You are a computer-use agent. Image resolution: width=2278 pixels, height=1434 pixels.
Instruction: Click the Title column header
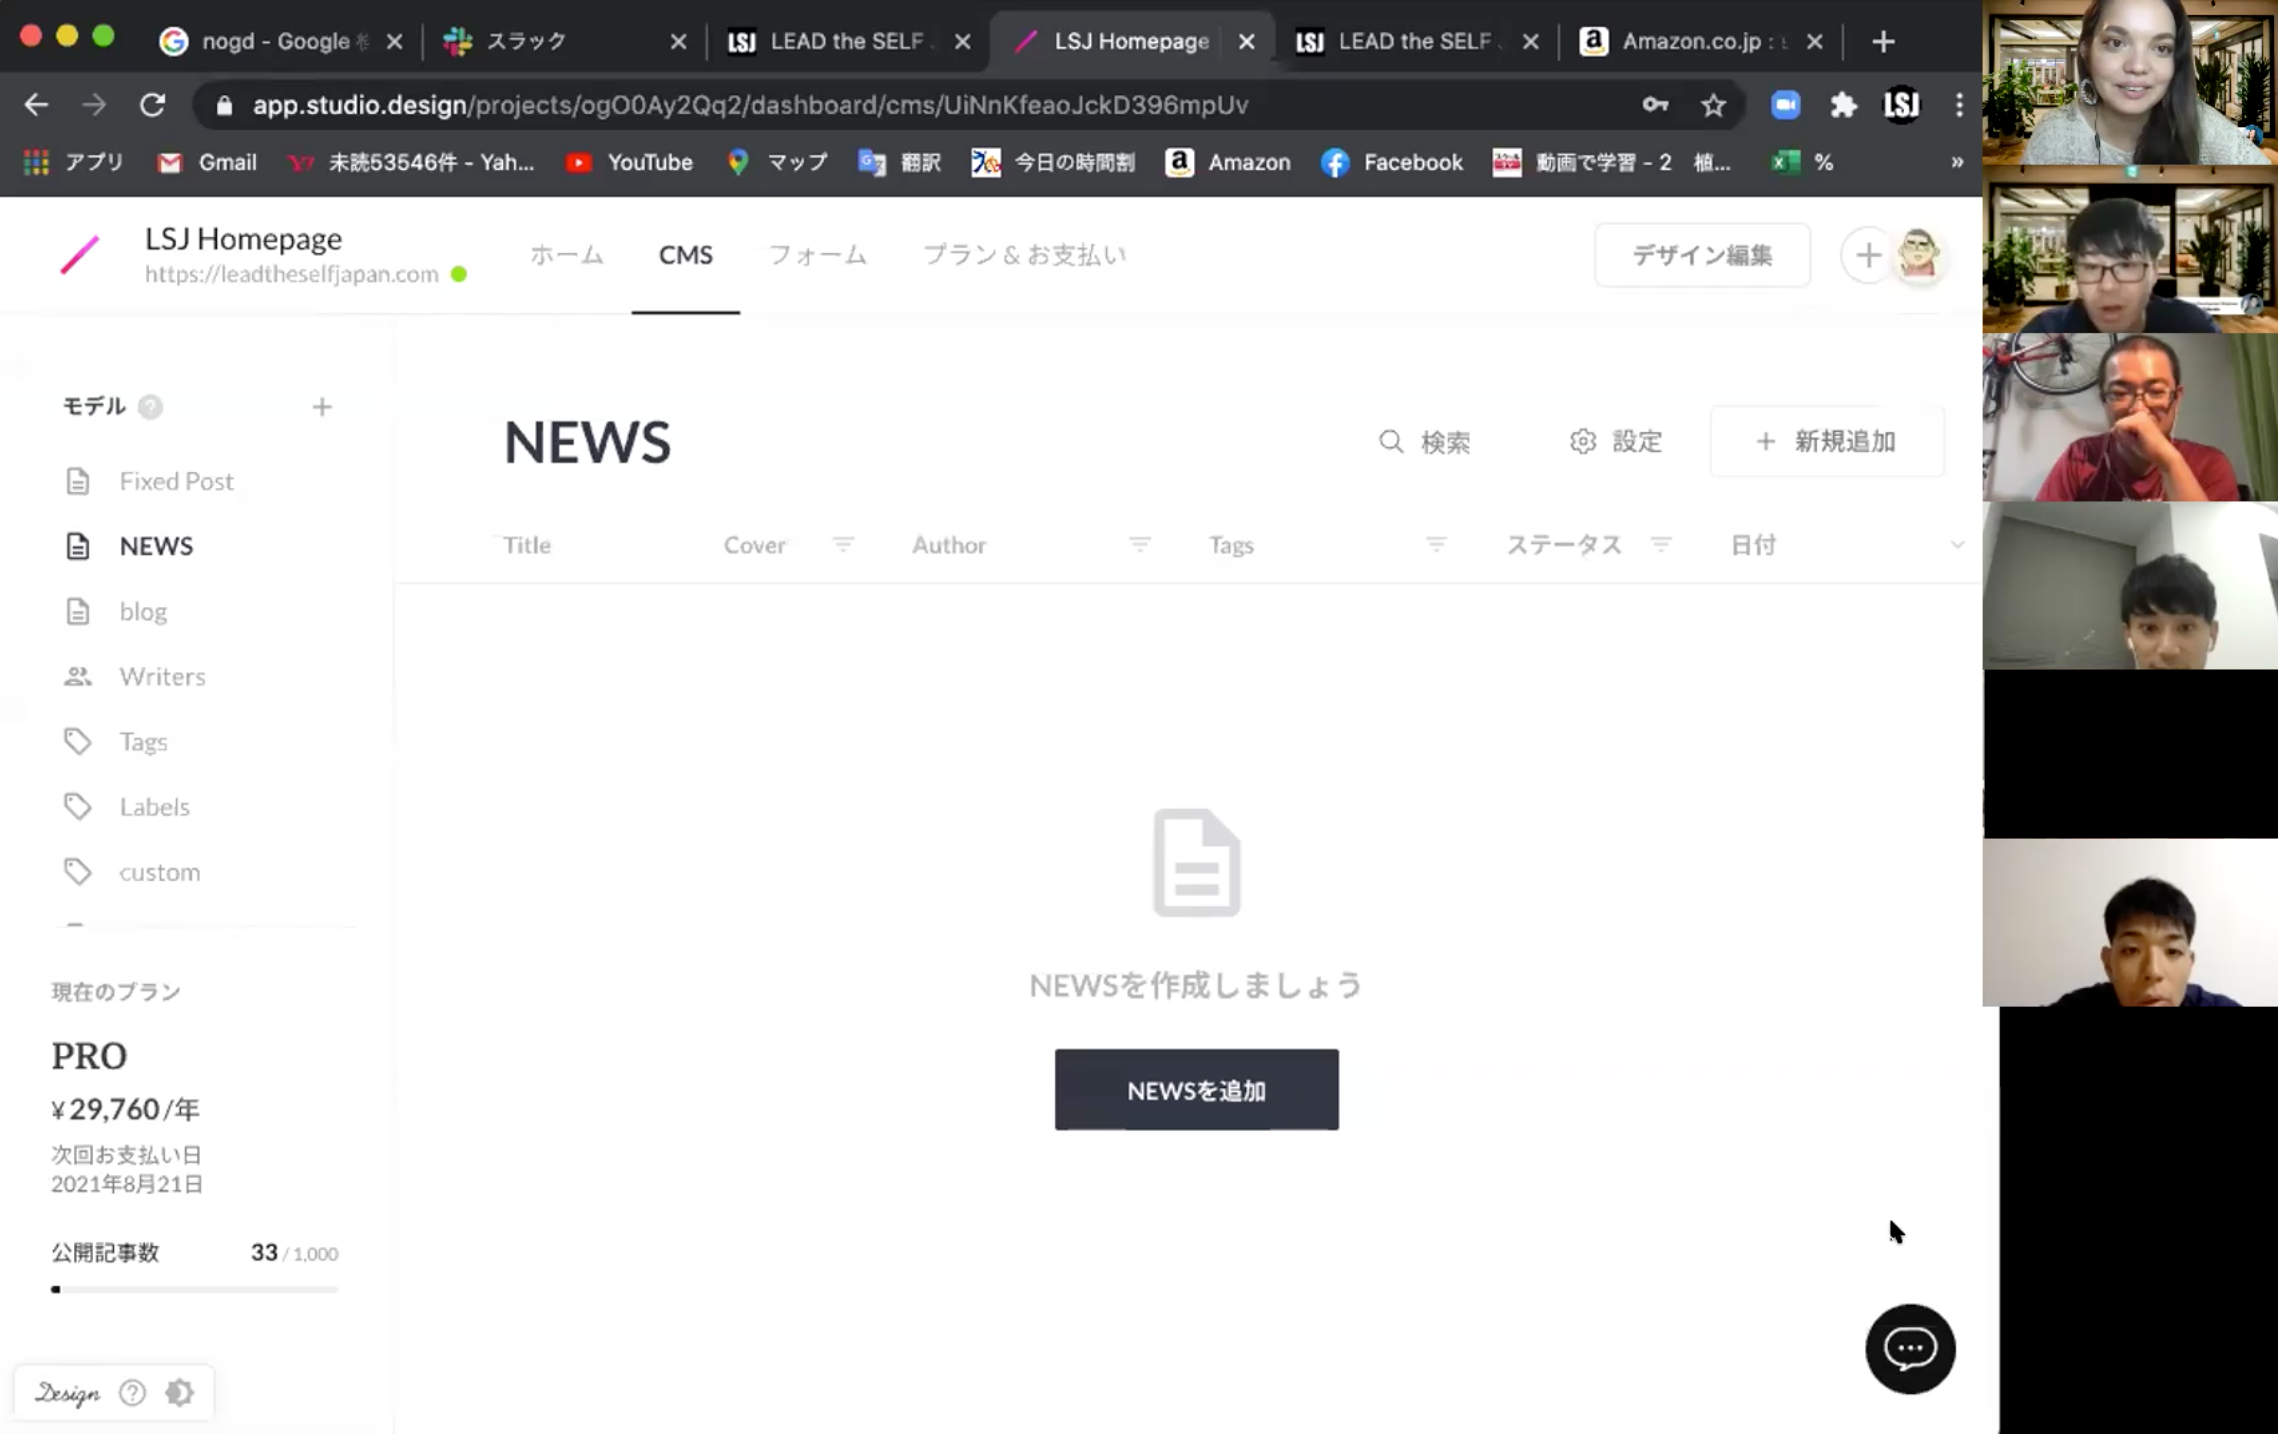click(x=527, y=544)
